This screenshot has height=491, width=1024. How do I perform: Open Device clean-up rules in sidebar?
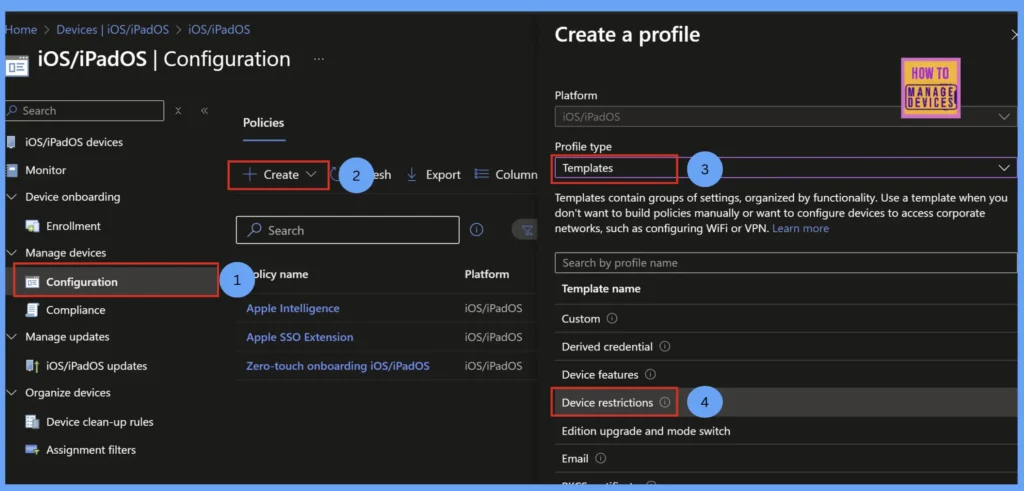[99, 422]
